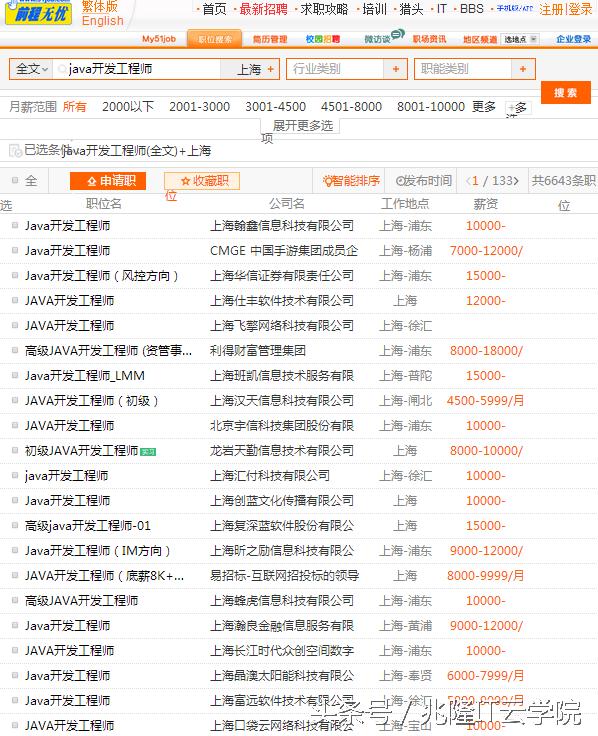Open job Java开发工程师（IM方向）
This screenshot has height=736, width=598.
[x=97, y=551]
